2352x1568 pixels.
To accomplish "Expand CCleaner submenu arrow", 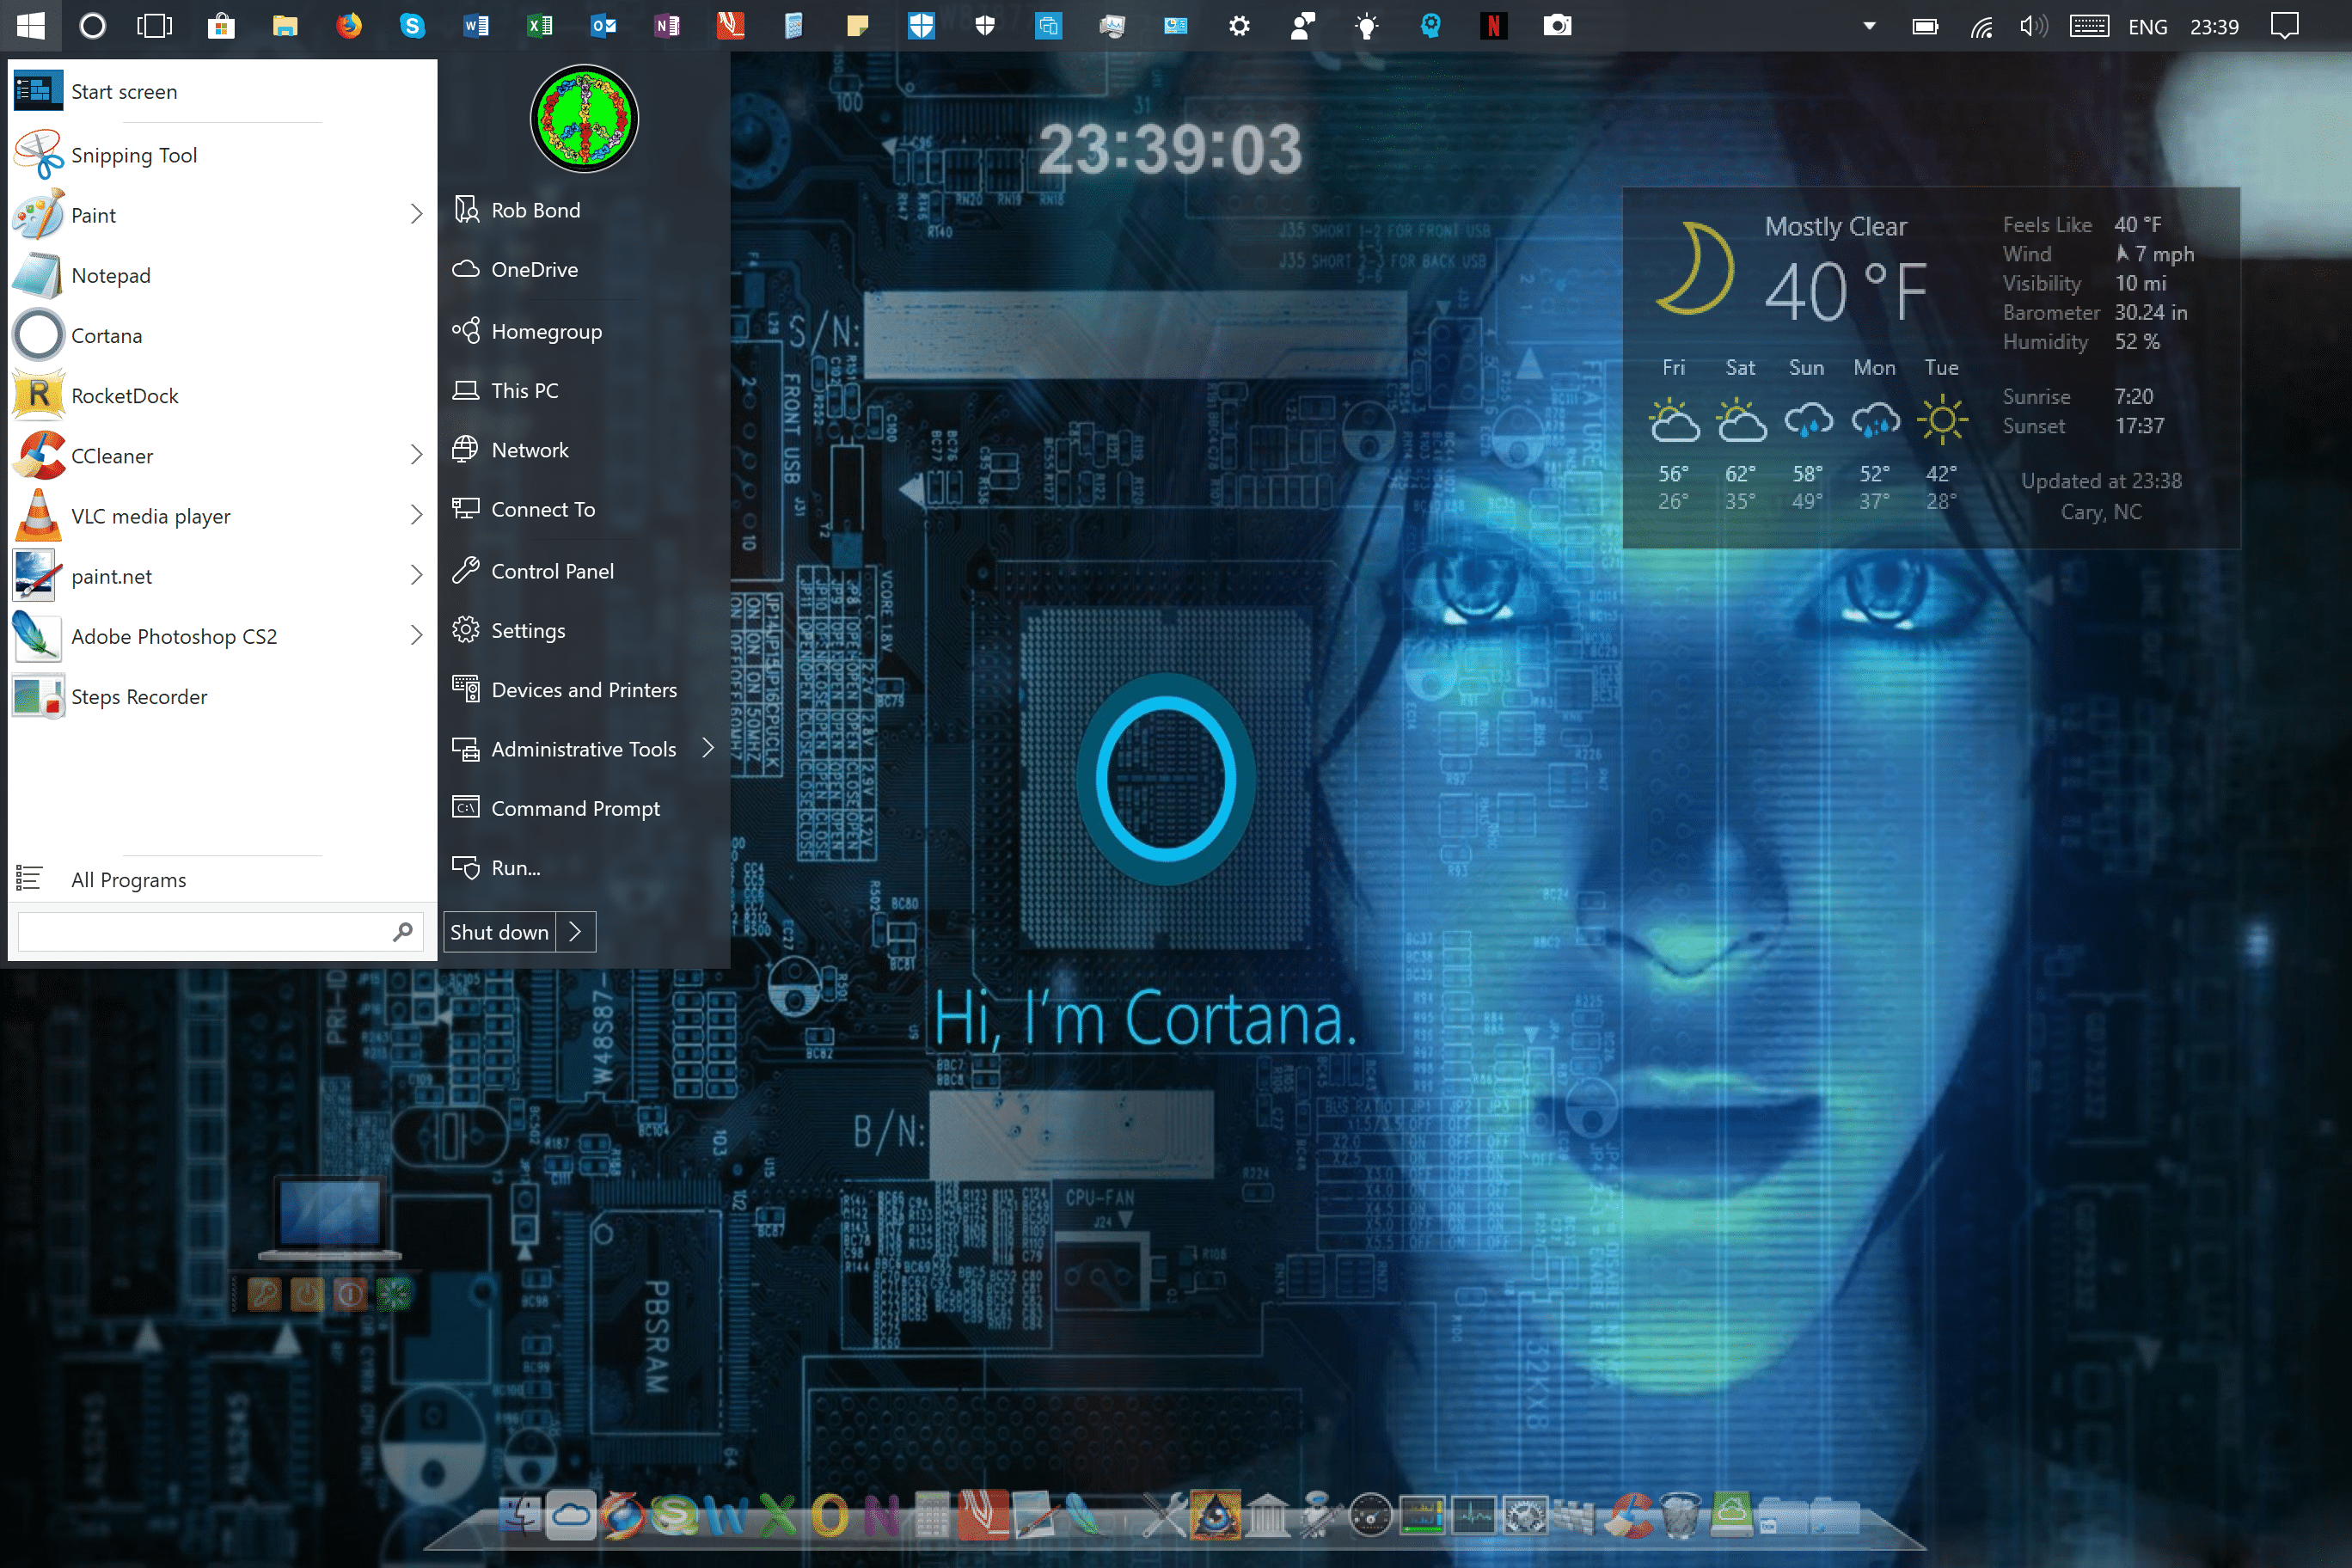I will (x=416, y=455).
